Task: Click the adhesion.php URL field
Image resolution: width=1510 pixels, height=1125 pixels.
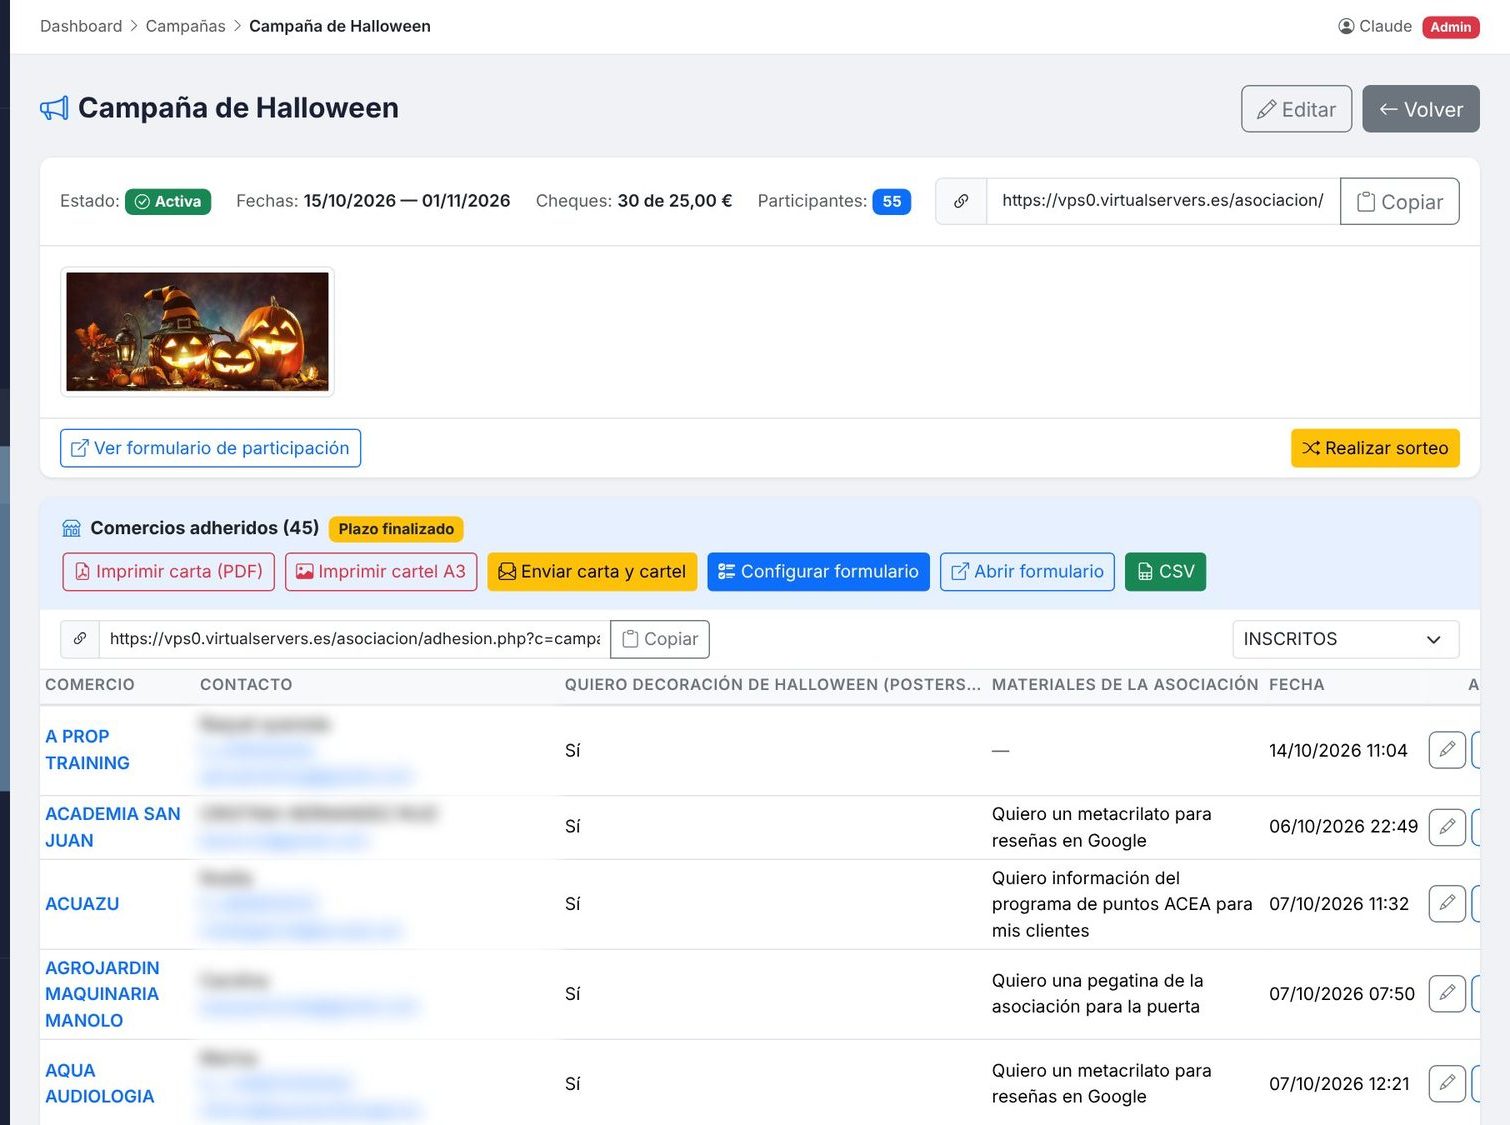Action: click(355, 639)
